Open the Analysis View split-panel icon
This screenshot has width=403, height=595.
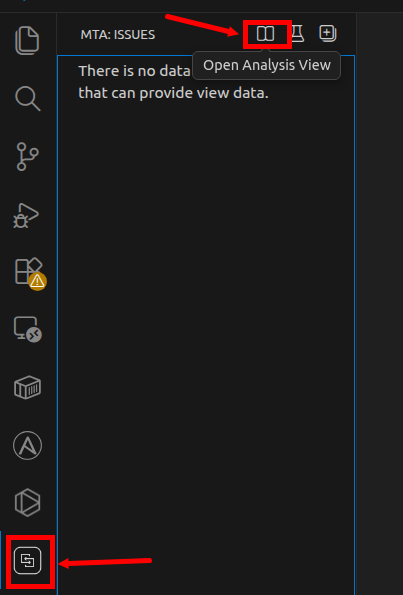click(265, 34)
